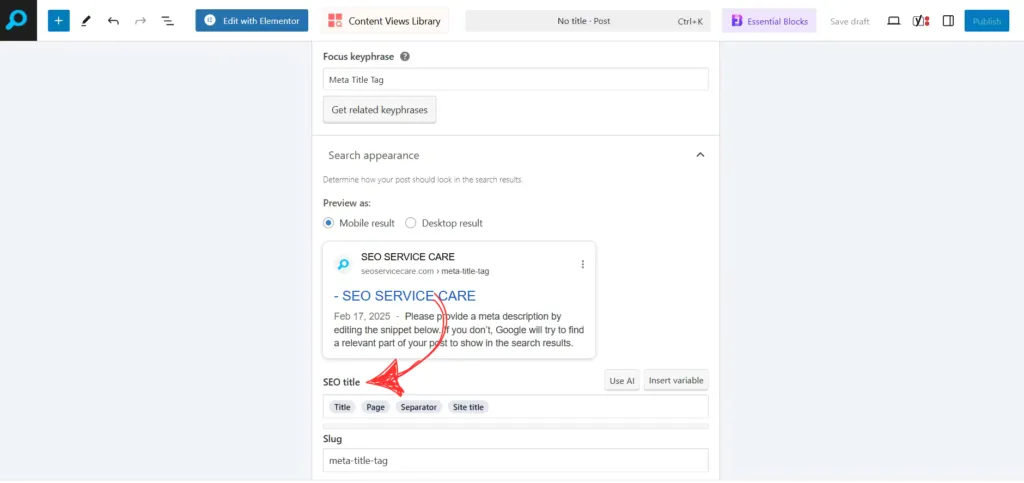Open the snippet preview three-dot menu
This screenshot has width=1024, height=483.
coord(583,264)
